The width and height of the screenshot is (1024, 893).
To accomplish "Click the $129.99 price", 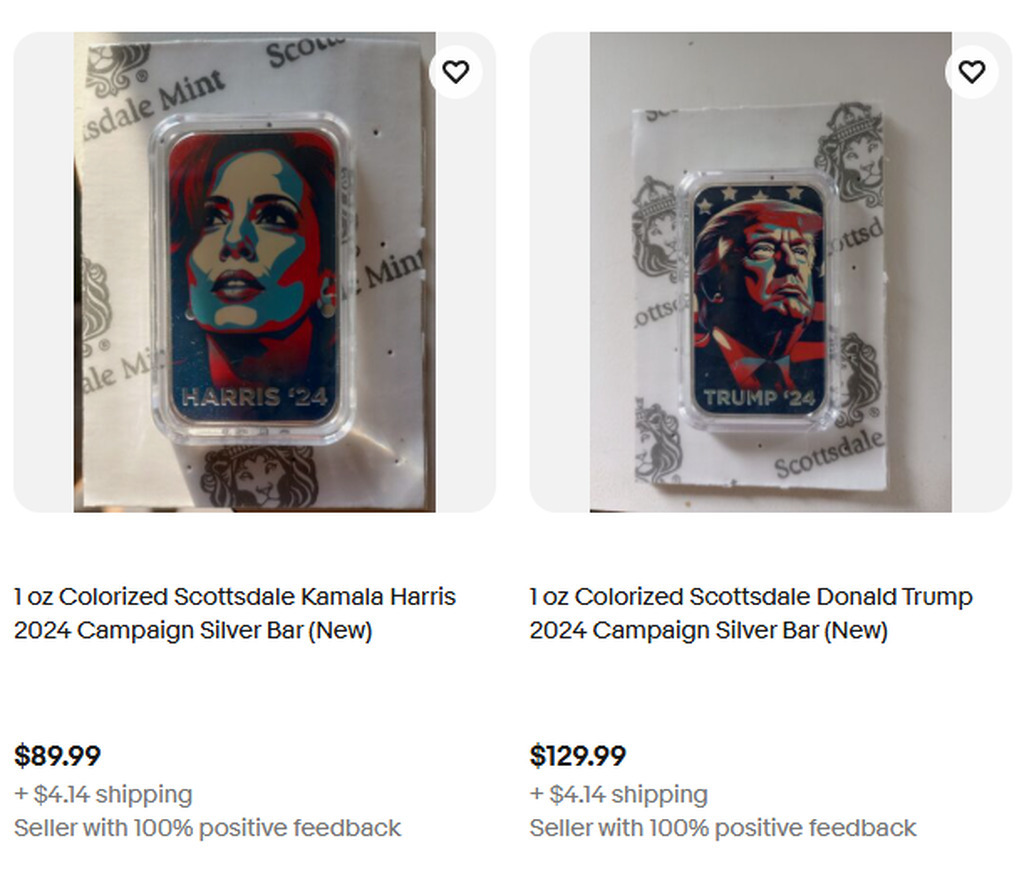I will [578, 756].
